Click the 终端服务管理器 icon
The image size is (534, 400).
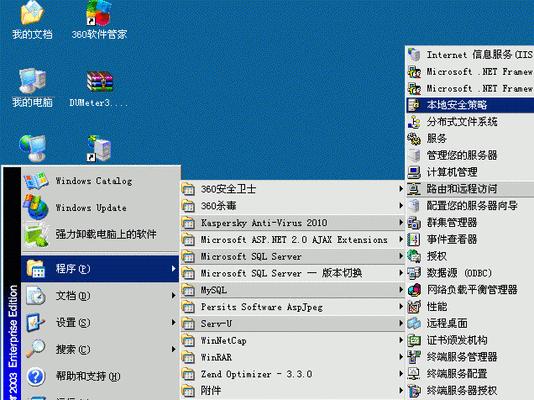pyautogui.click(x=414, y=357)
